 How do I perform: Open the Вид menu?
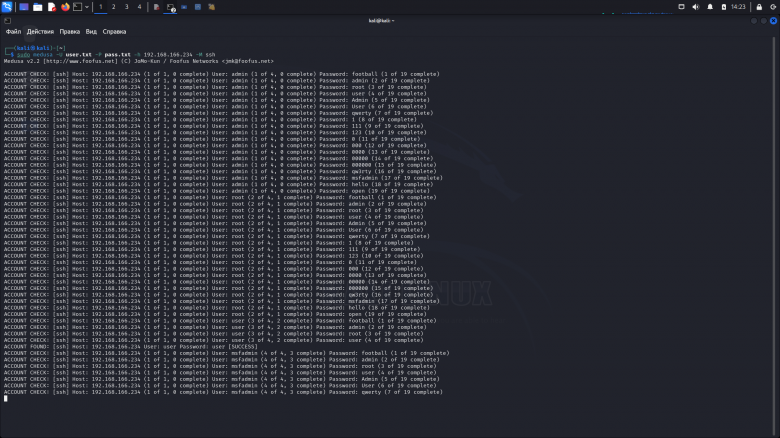point(91,31)
